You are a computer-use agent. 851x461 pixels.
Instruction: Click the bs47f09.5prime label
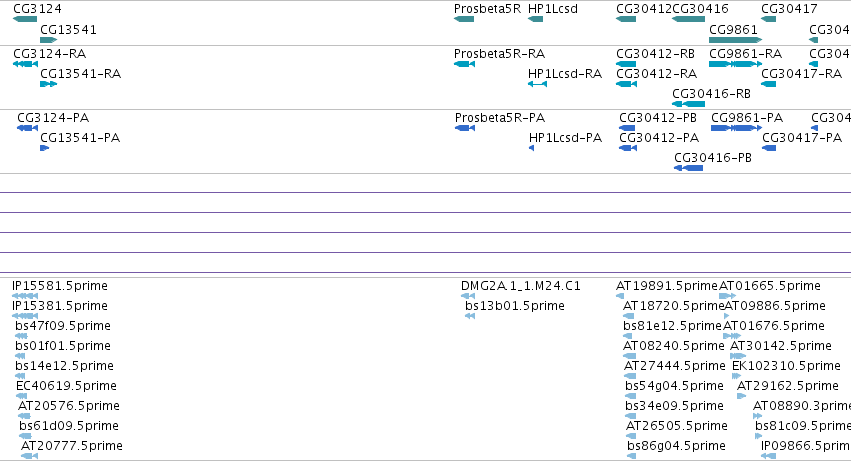(63, 326)
